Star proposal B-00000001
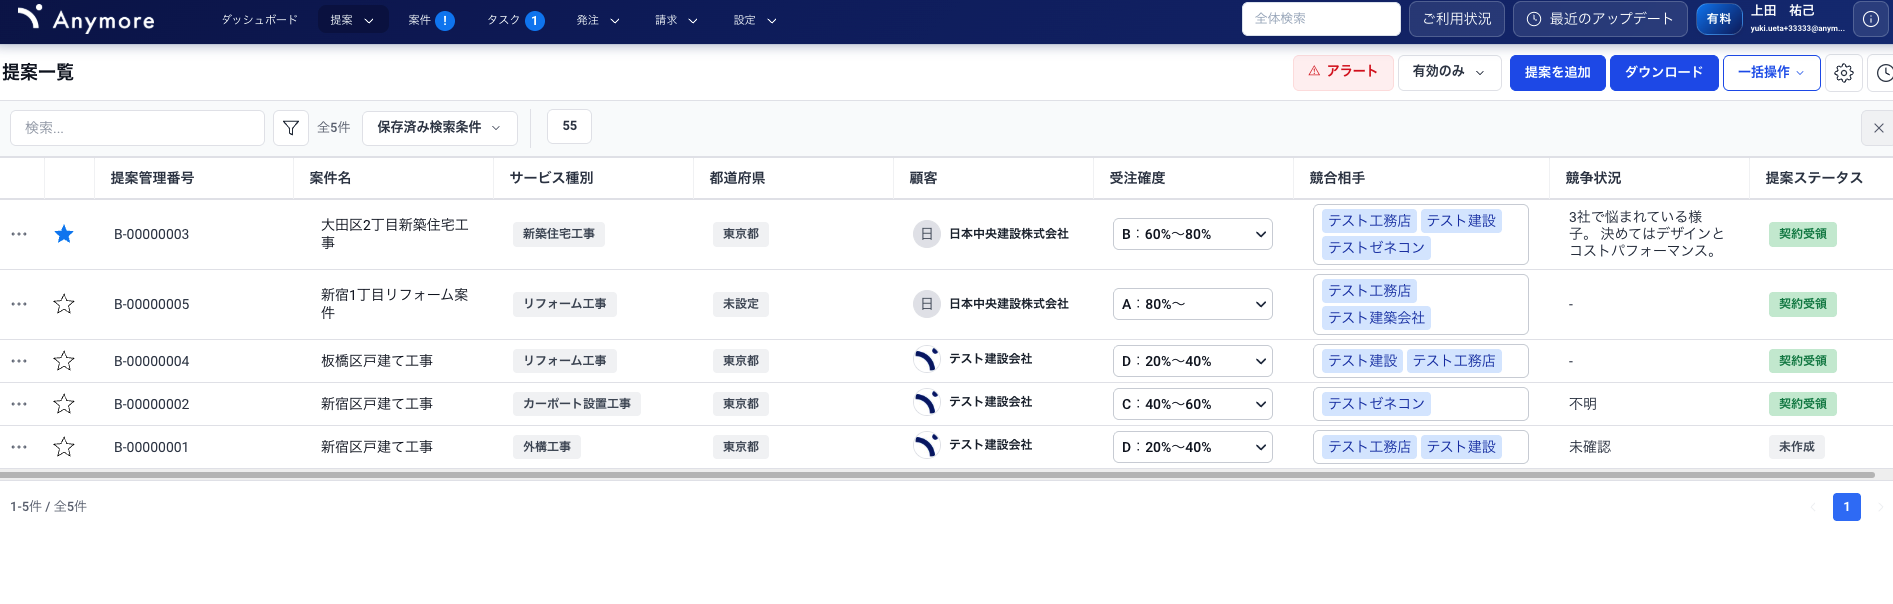 click(64, 447)
